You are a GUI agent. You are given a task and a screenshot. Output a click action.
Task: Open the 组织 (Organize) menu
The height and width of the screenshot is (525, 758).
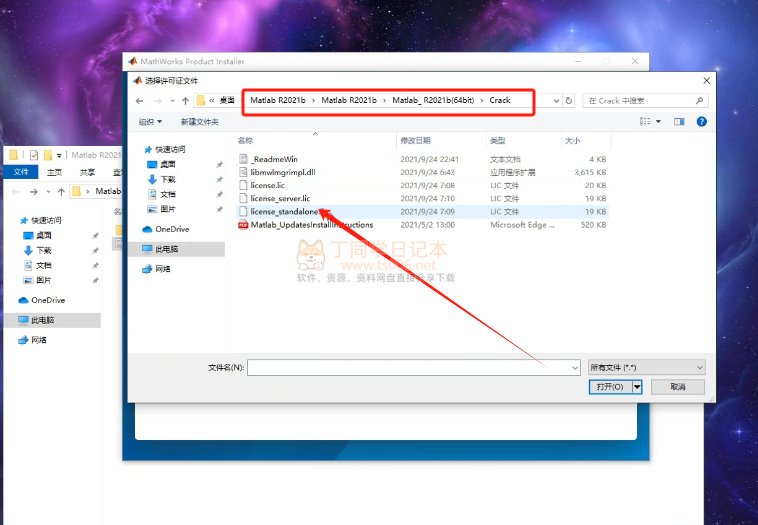[150, 122]
